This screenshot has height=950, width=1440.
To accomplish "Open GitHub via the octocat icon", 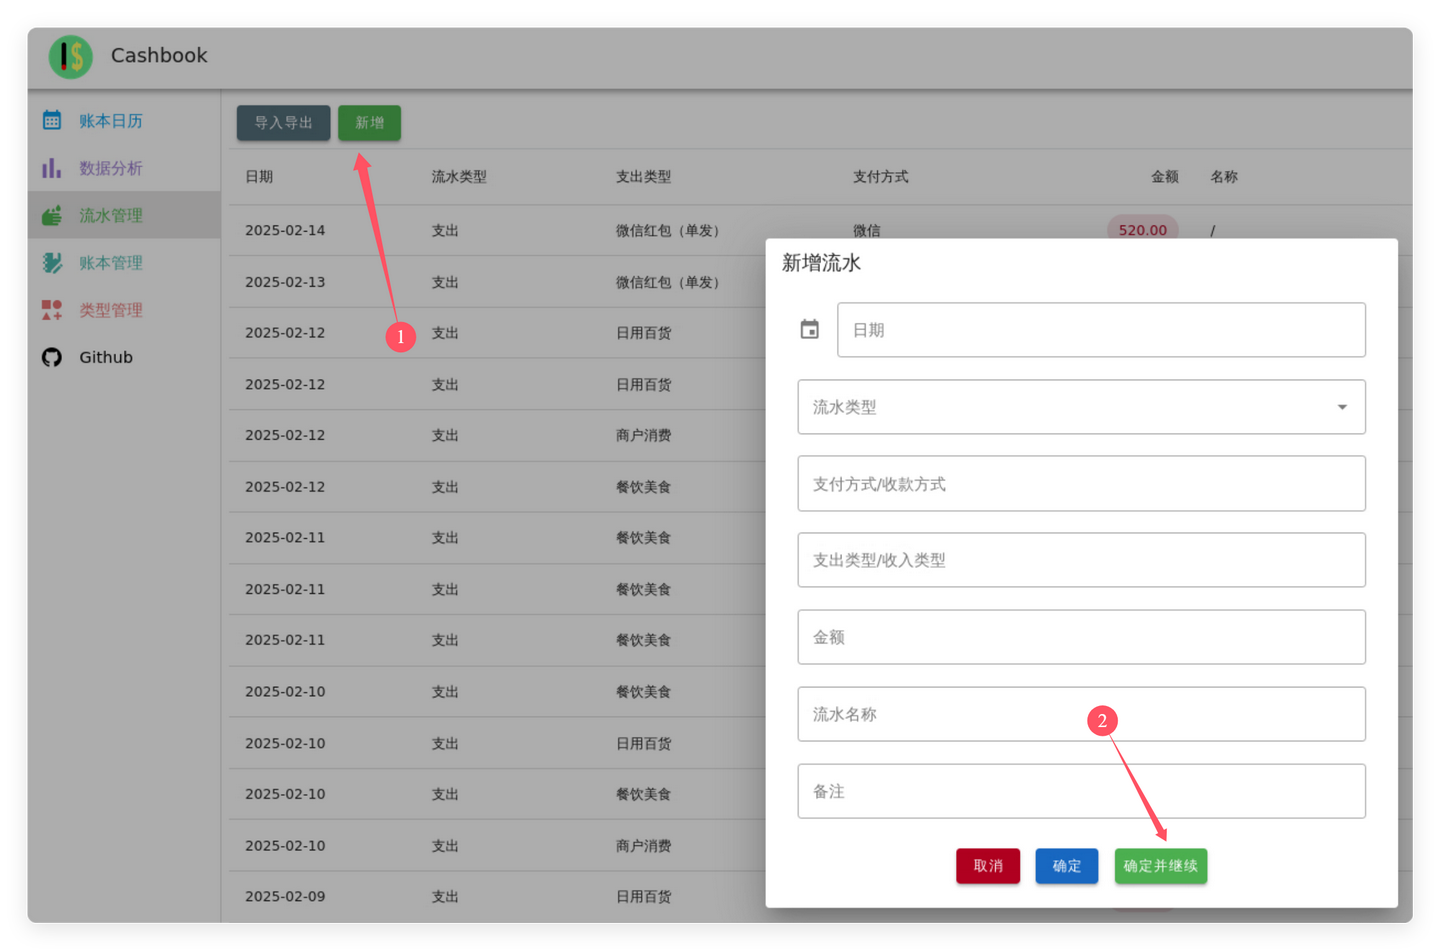I will pos(51,357).
